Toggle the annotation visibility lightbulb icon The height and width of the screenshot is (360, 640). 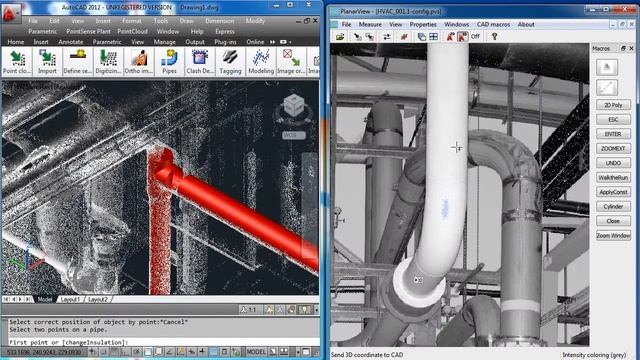coord(304,310)
